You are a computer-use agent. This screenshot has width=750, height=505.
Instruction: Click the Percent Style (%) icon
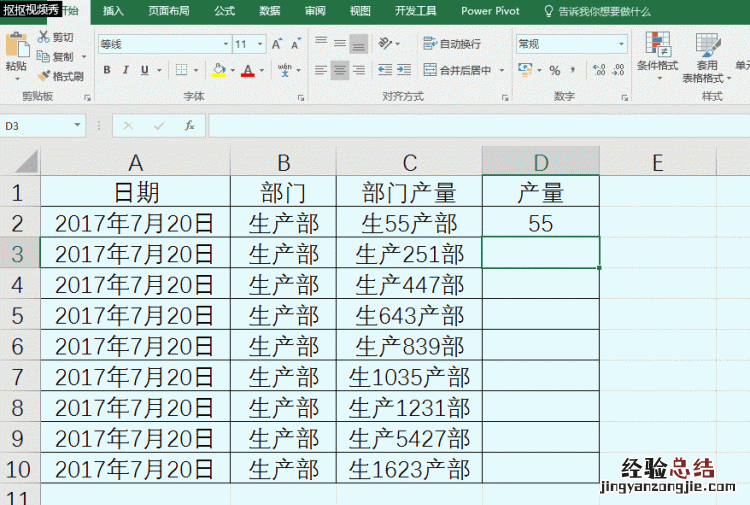(x=554, y=70)
